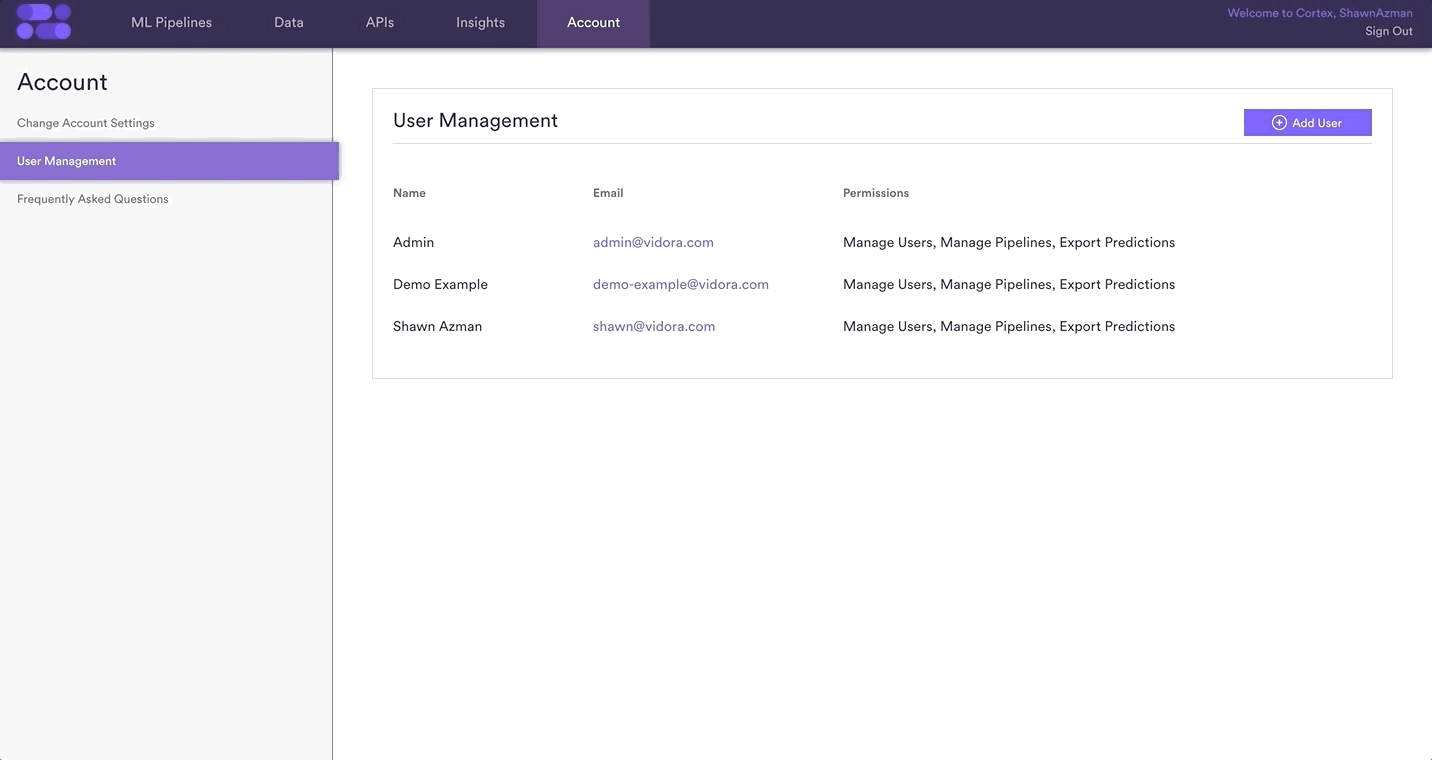Open the Insights tab
Image resolution: width=1432 pixels, height=760 pixels.
coord(480,23)
